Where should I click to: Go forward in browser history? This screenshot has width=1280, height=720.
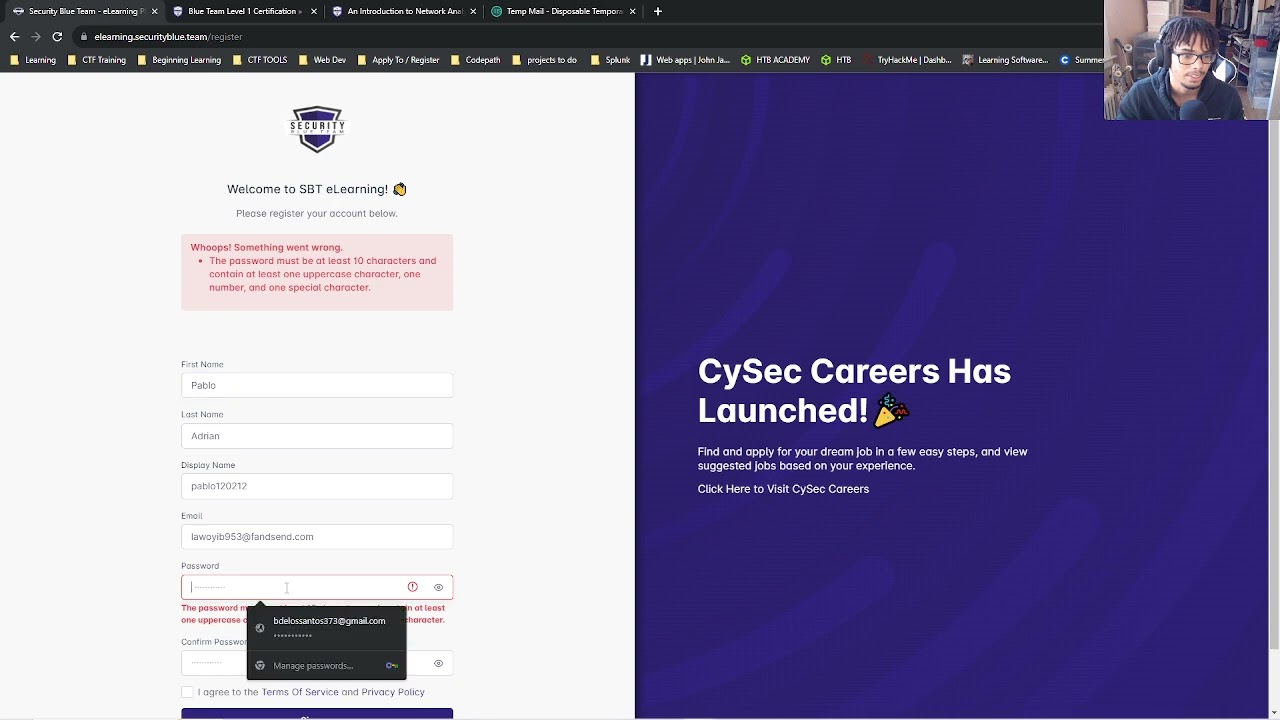click(x=36, y=37)
